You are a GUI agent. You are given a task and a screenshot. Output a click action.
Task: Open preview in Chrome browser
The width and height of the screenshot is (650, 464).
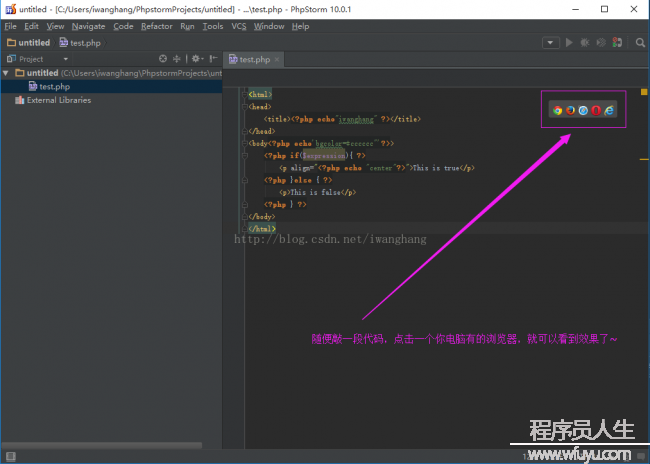[558, 110]
